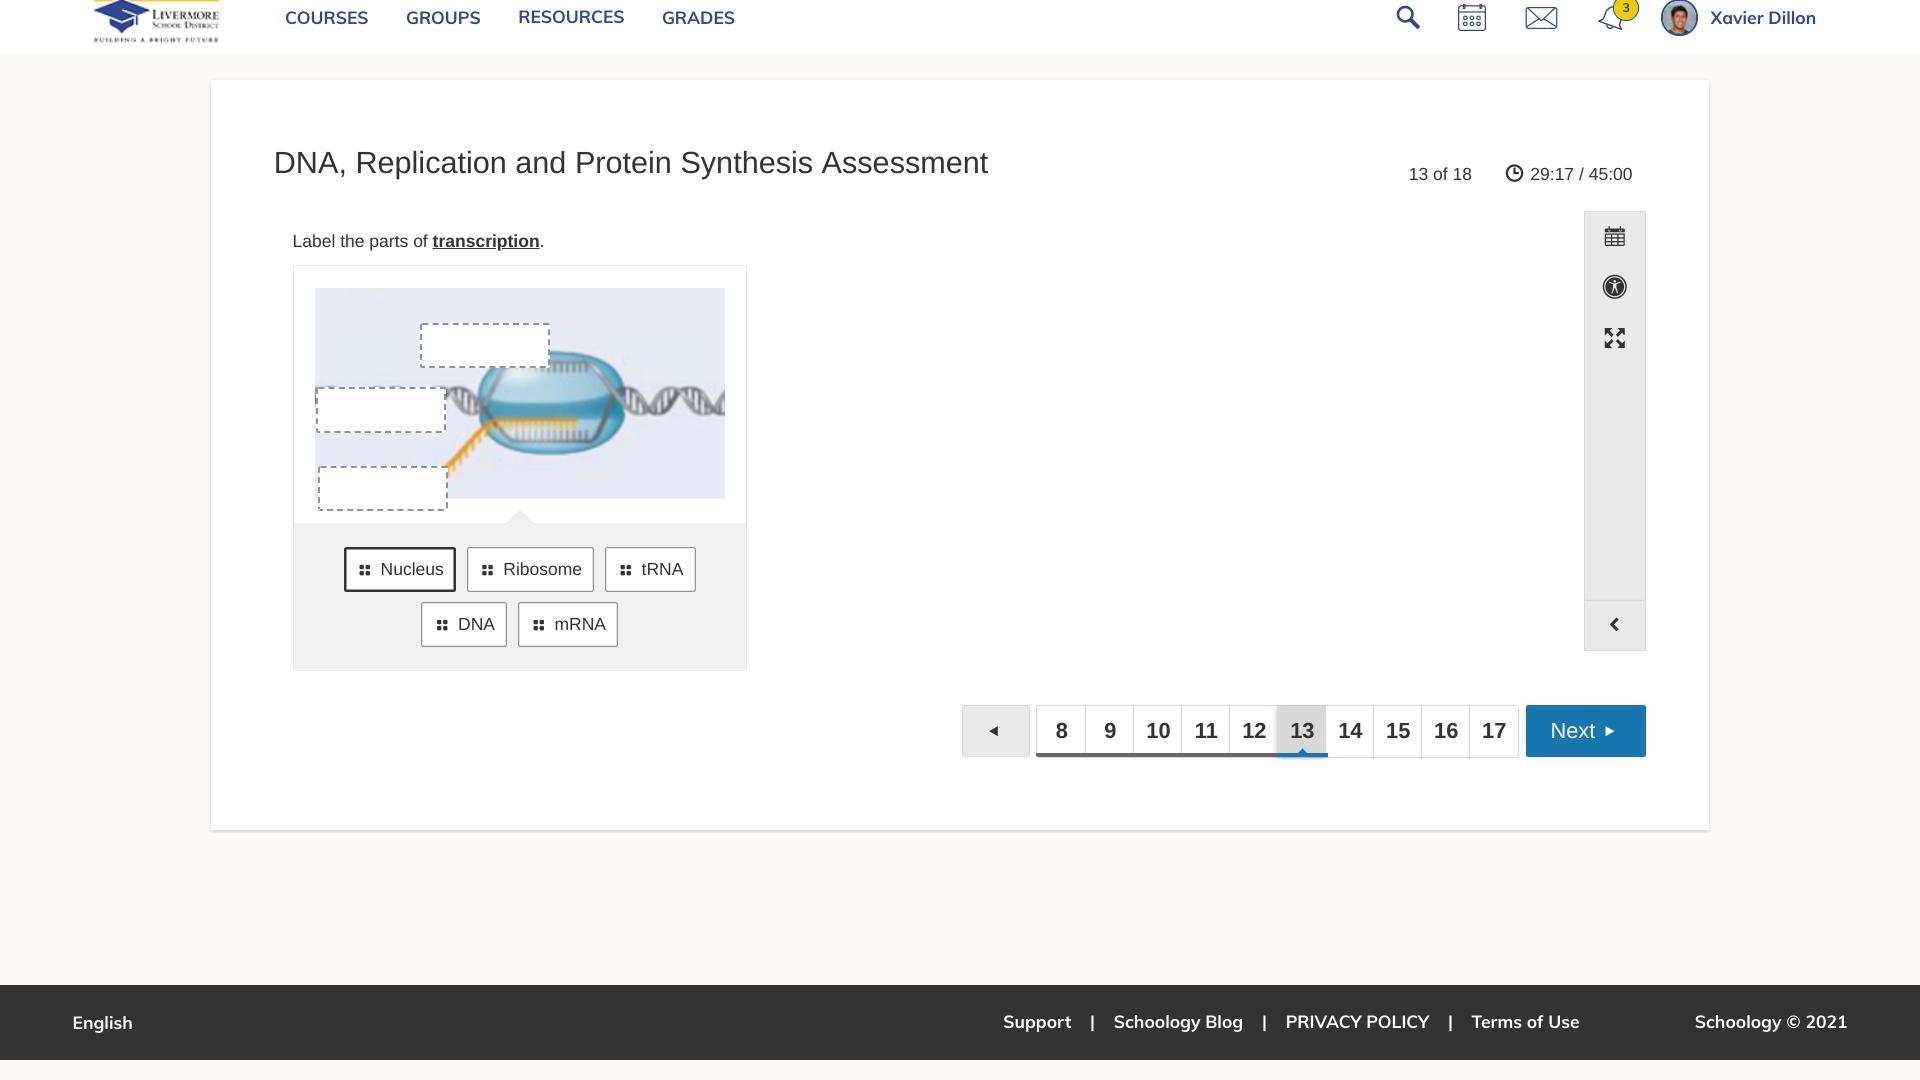Screen dimensions: 1920x1080
Task: Open the notifications bell icon
Action: (x=1610, y=18)
